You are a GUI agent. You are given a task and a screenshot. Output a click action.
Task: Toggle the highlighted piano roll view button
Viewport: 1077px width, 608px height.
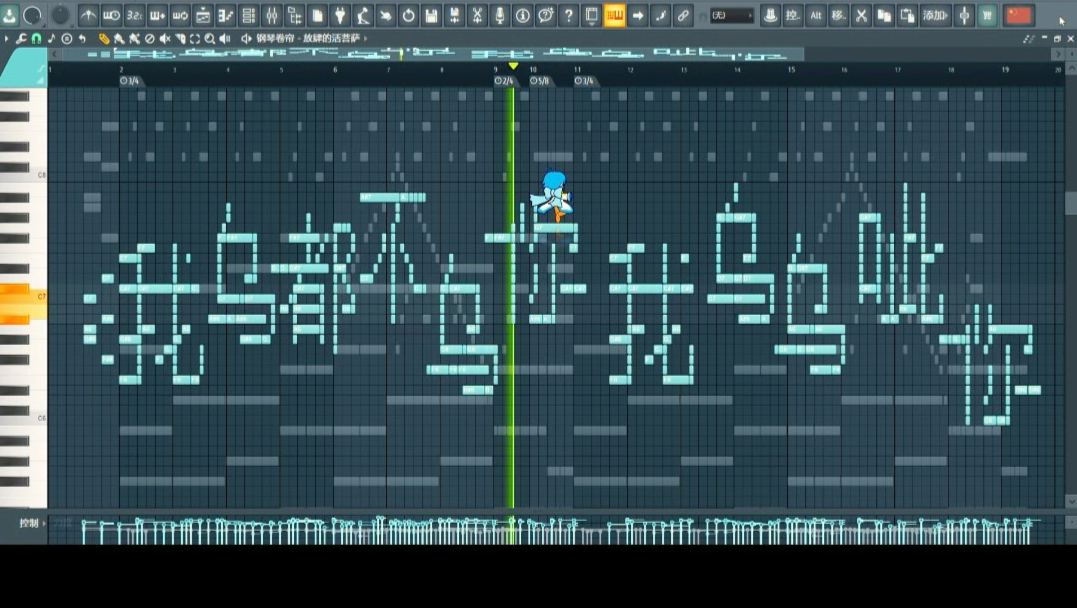click(x=614, y=15)
